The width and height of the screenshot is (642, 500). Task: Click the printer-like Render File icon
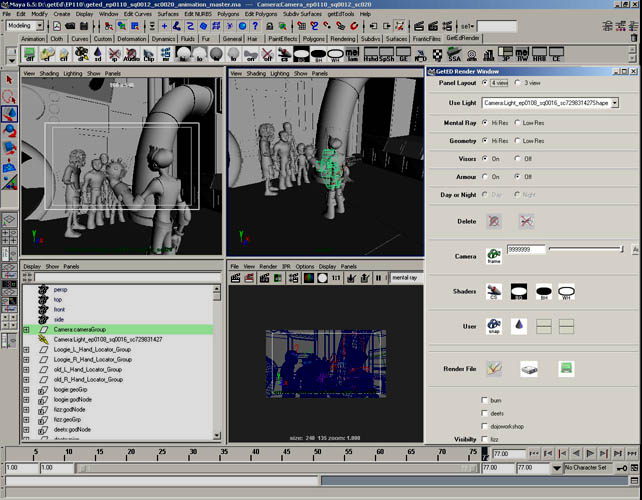point(529,368)
